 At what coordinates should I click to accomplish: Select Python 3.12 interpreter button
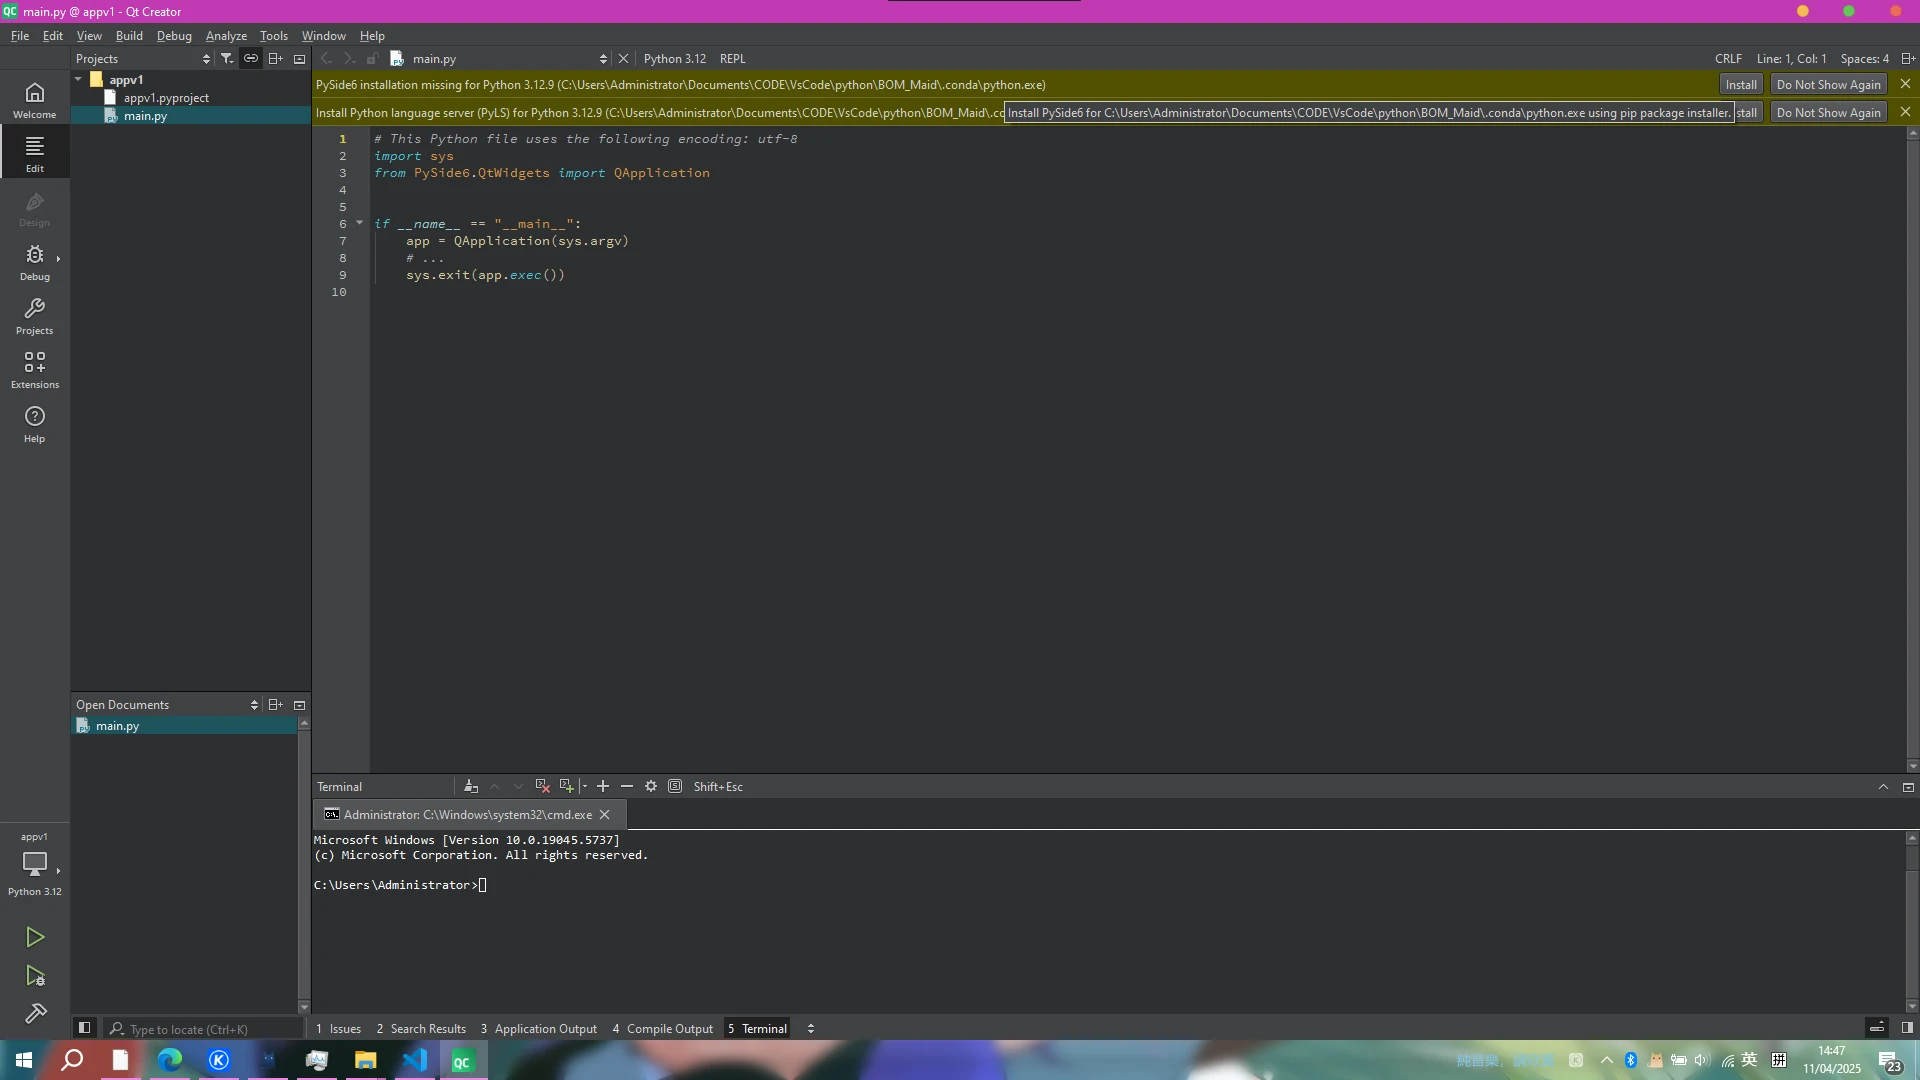coord(675,59)
